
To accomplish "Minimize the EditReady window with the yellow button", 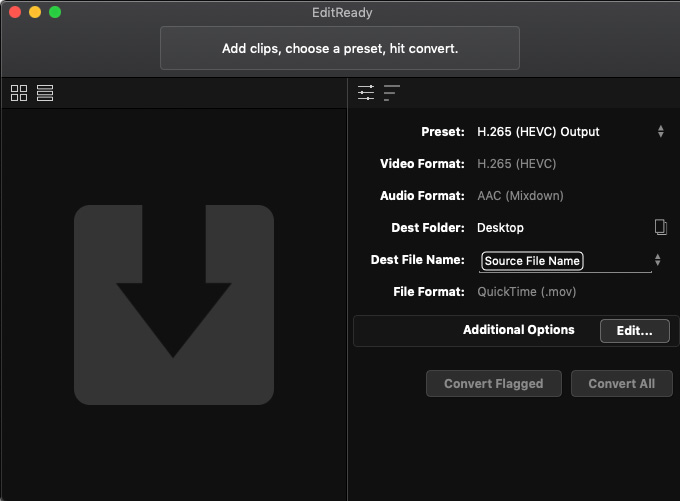I will pyautogui.click(x=35, y=12).
